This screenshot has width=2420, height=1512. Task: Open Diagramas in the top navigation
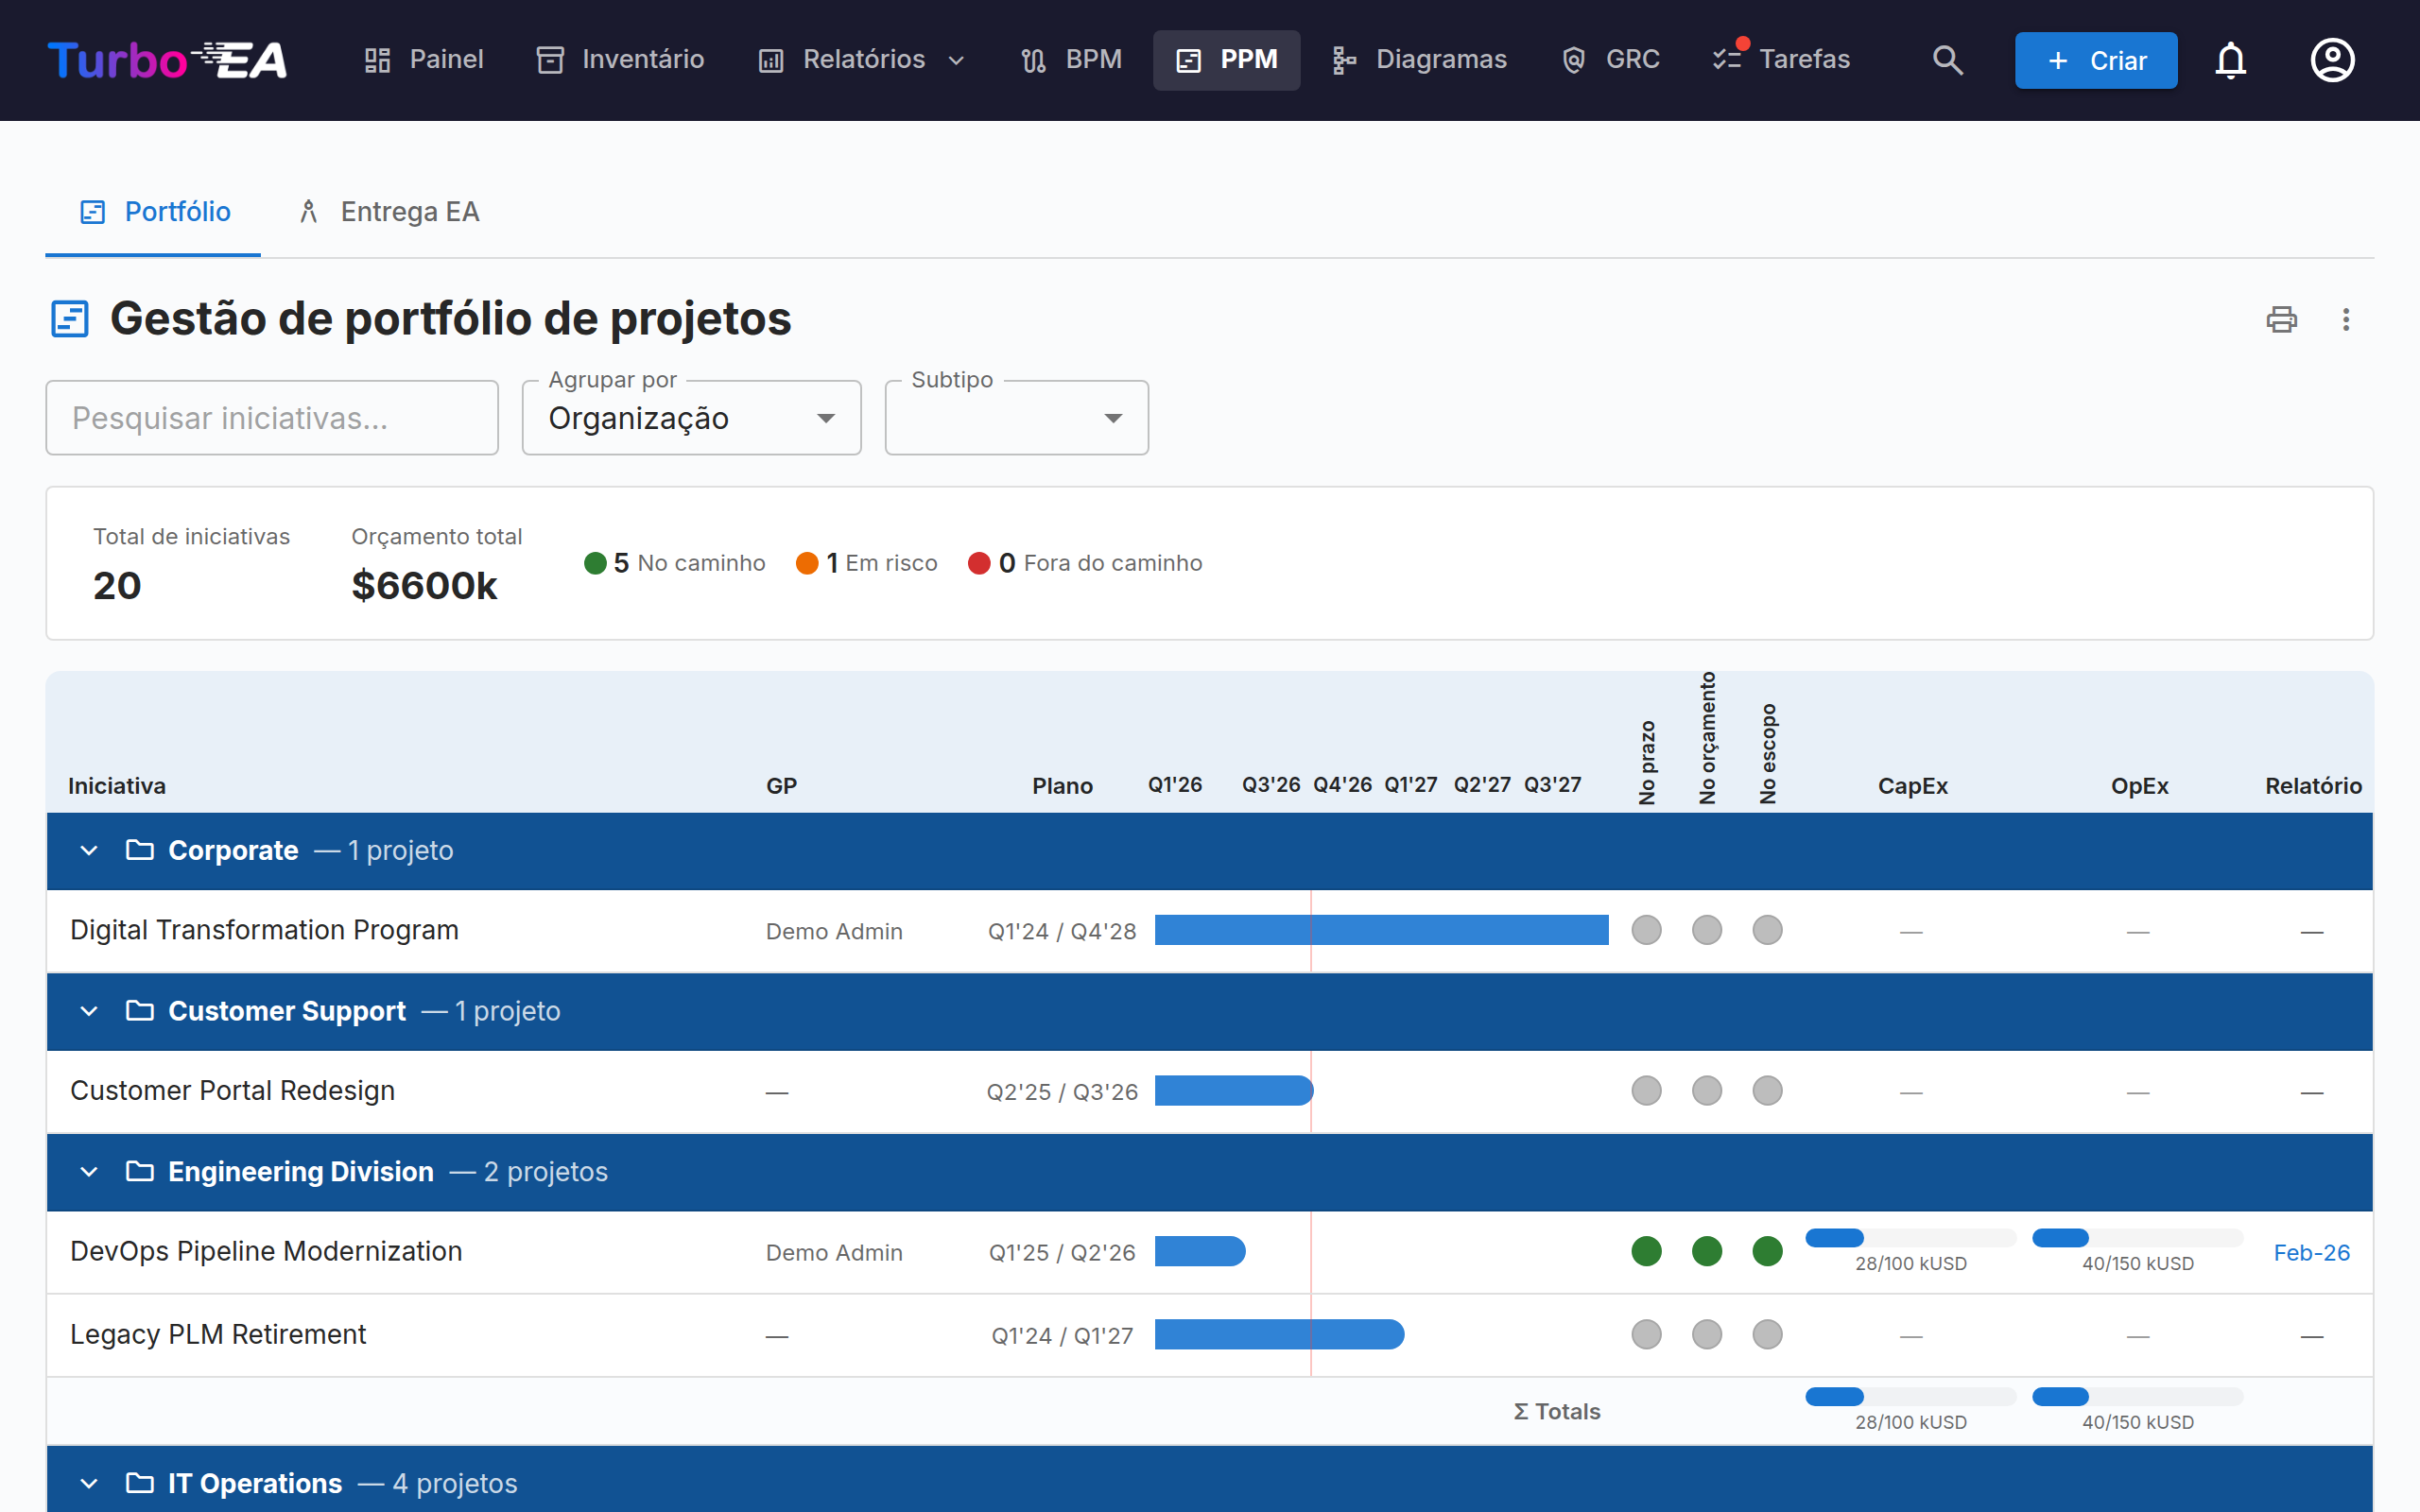[1419, 60]
